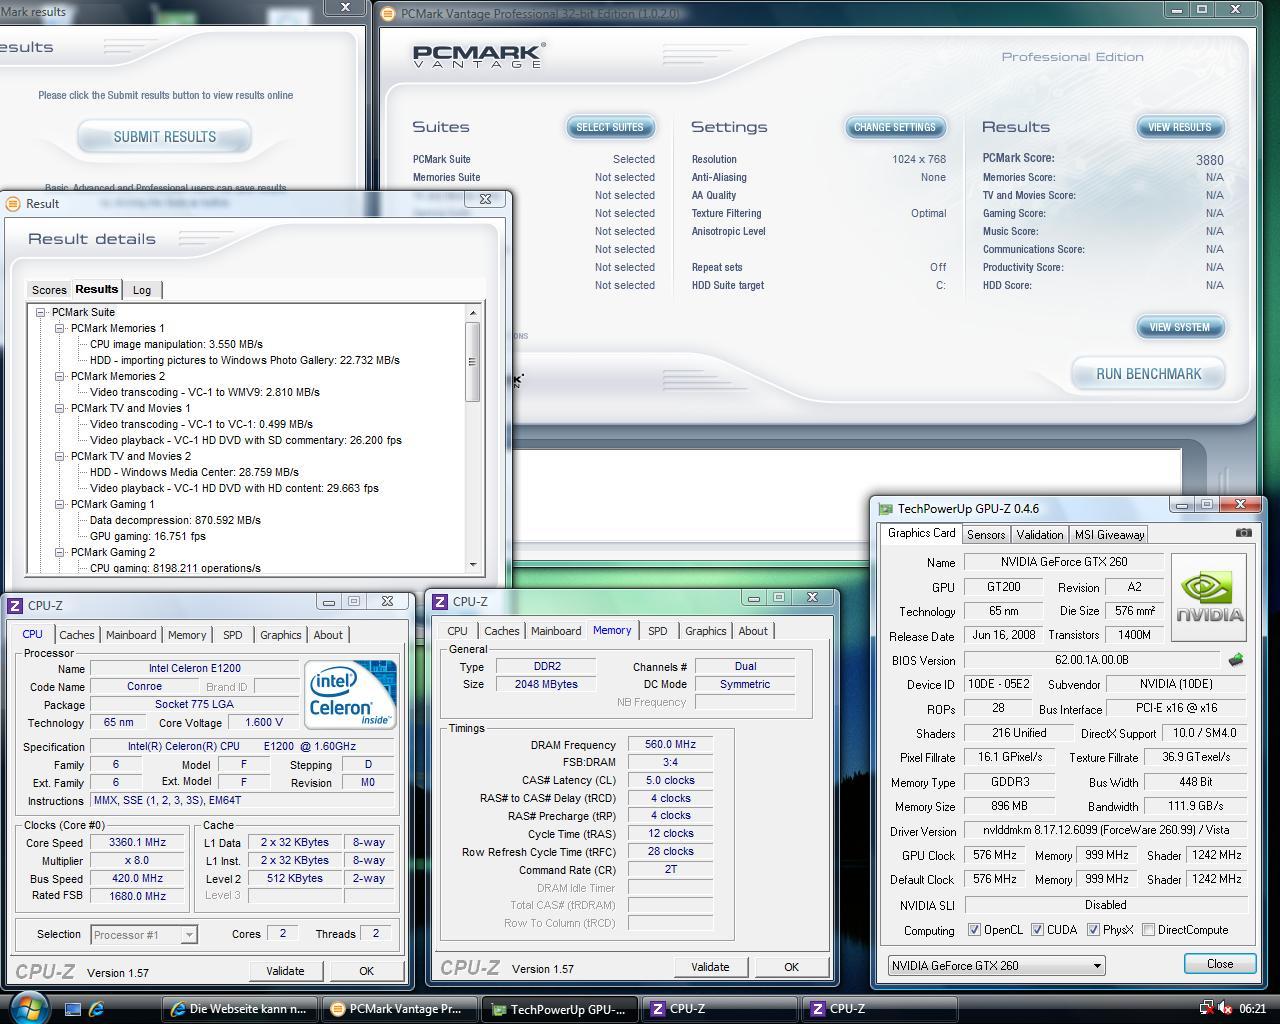Click the CPU-Z Memory window title icon
Viewport: 1280px width, 1024px height.
pos(440,601)
